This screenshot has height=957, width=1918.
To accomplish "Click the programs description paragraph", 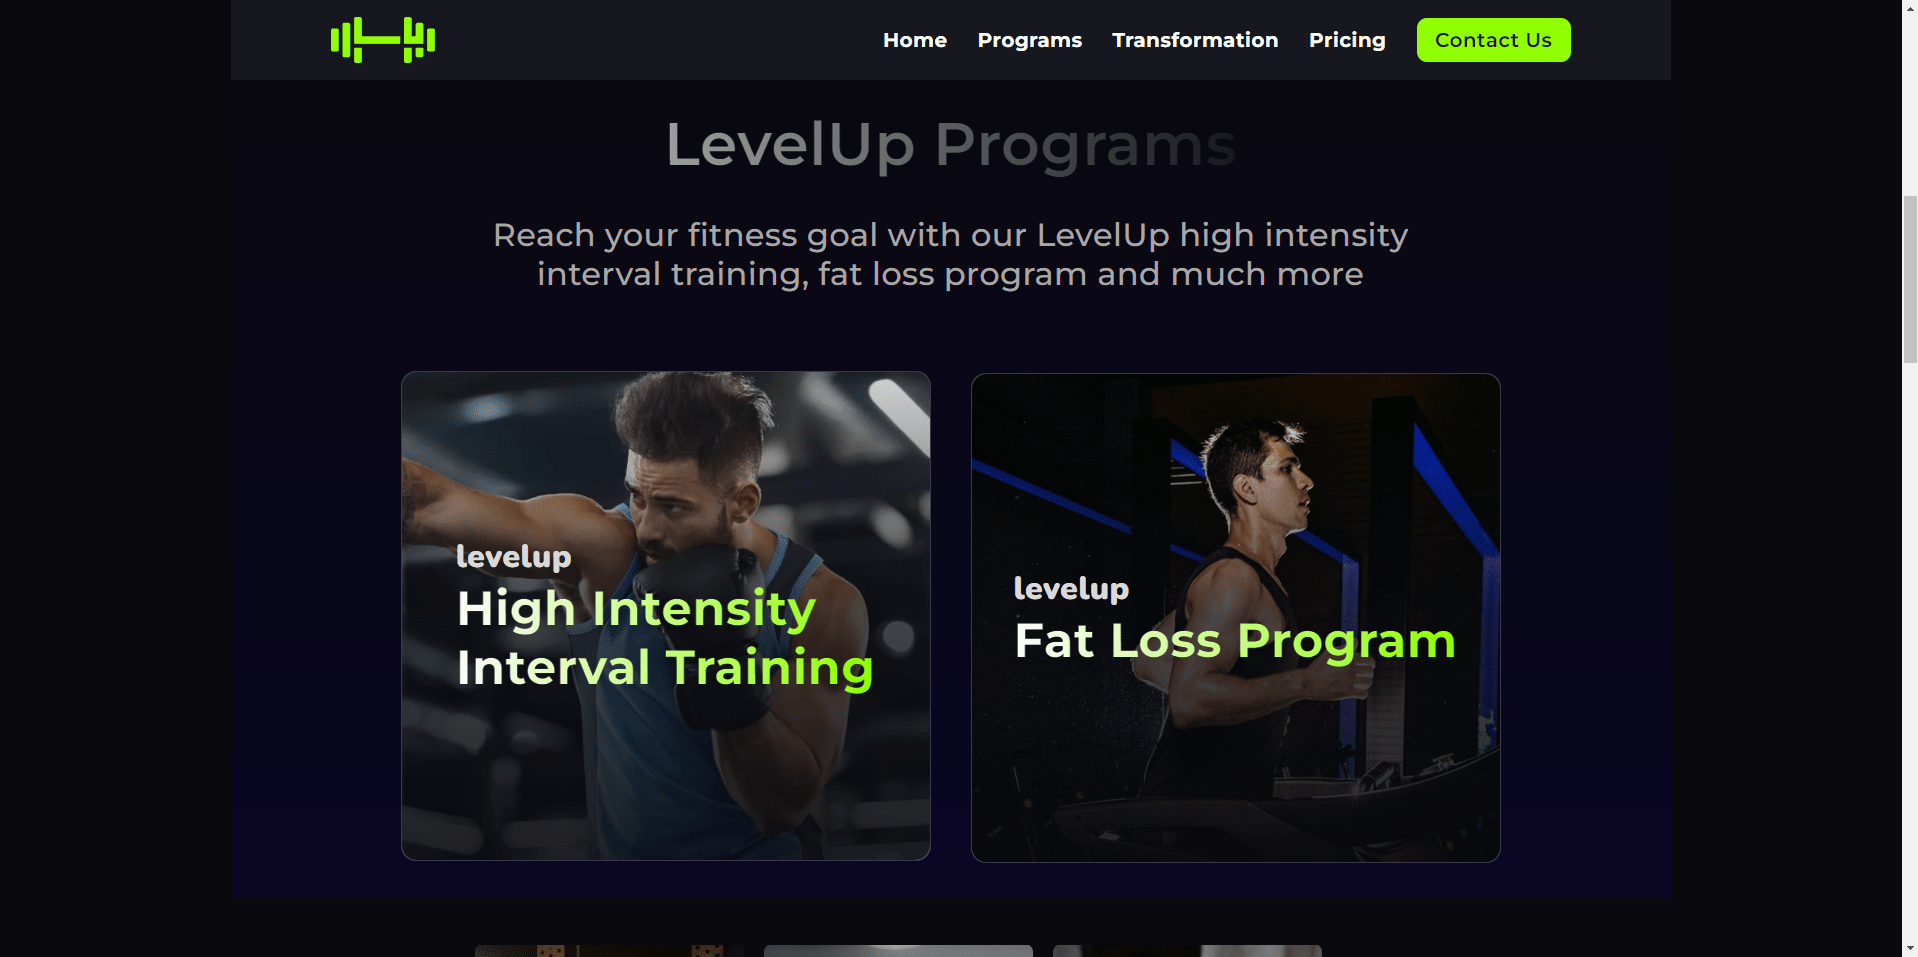I will (x=951, y=254).
